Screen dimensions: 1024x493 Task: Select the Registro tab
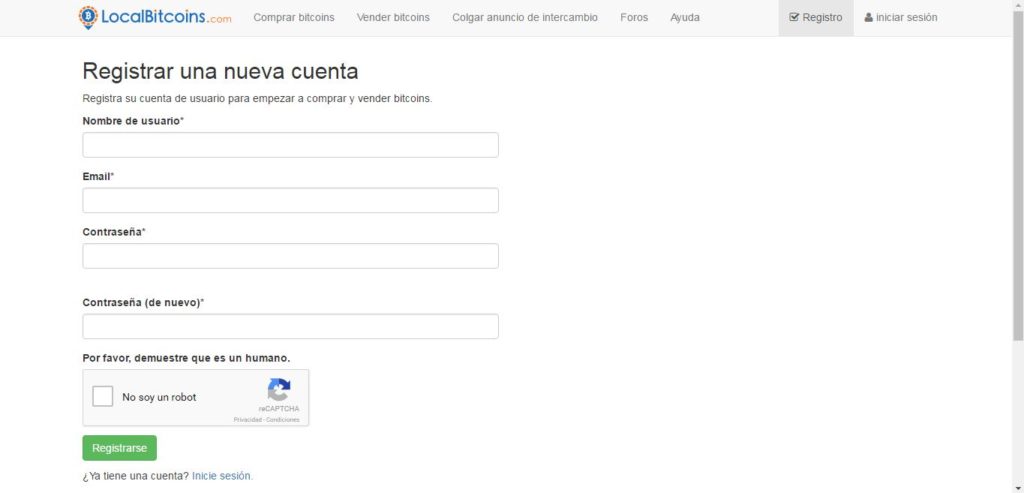[816, 18]
